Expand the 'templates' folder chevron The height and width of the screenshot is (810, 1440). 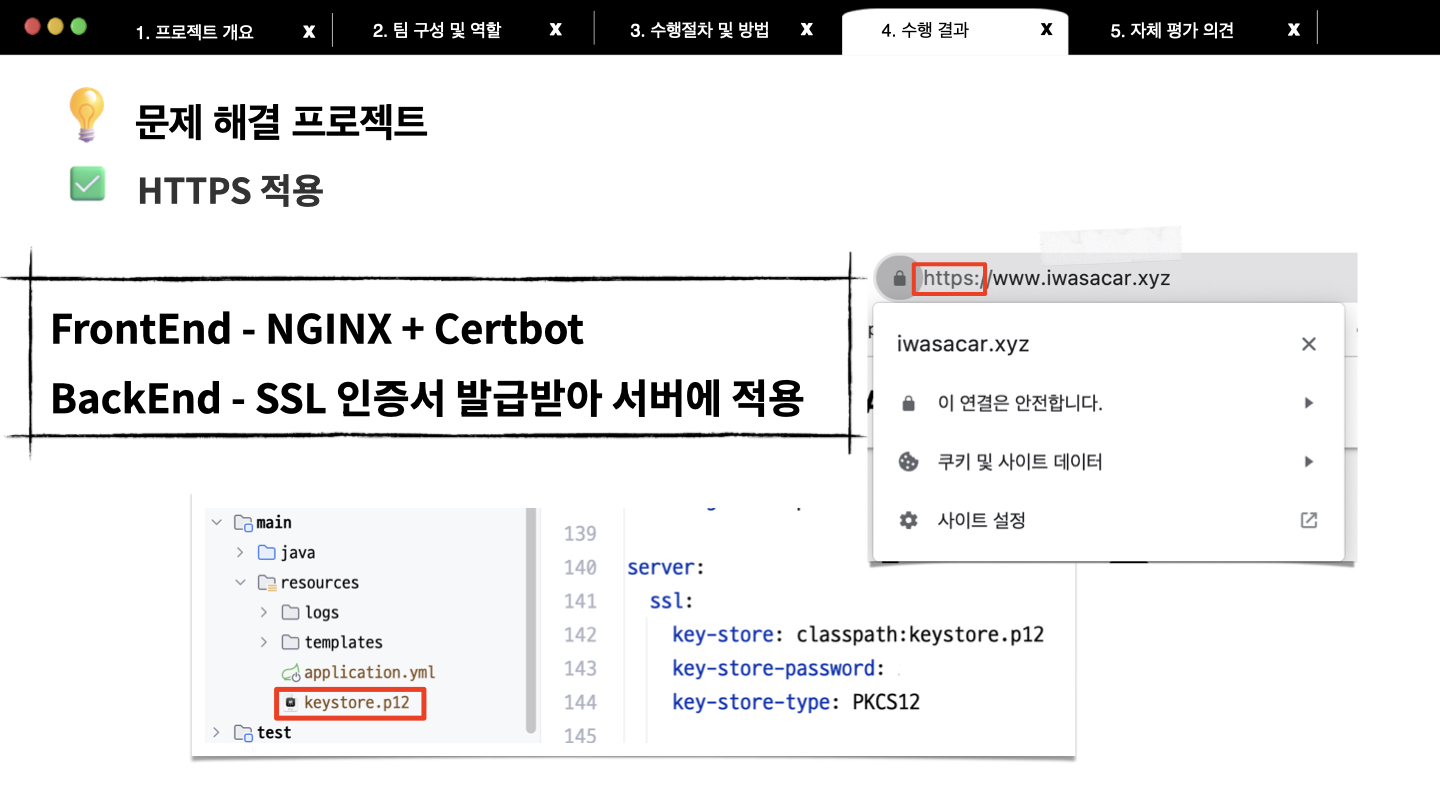tap(264, 642)
